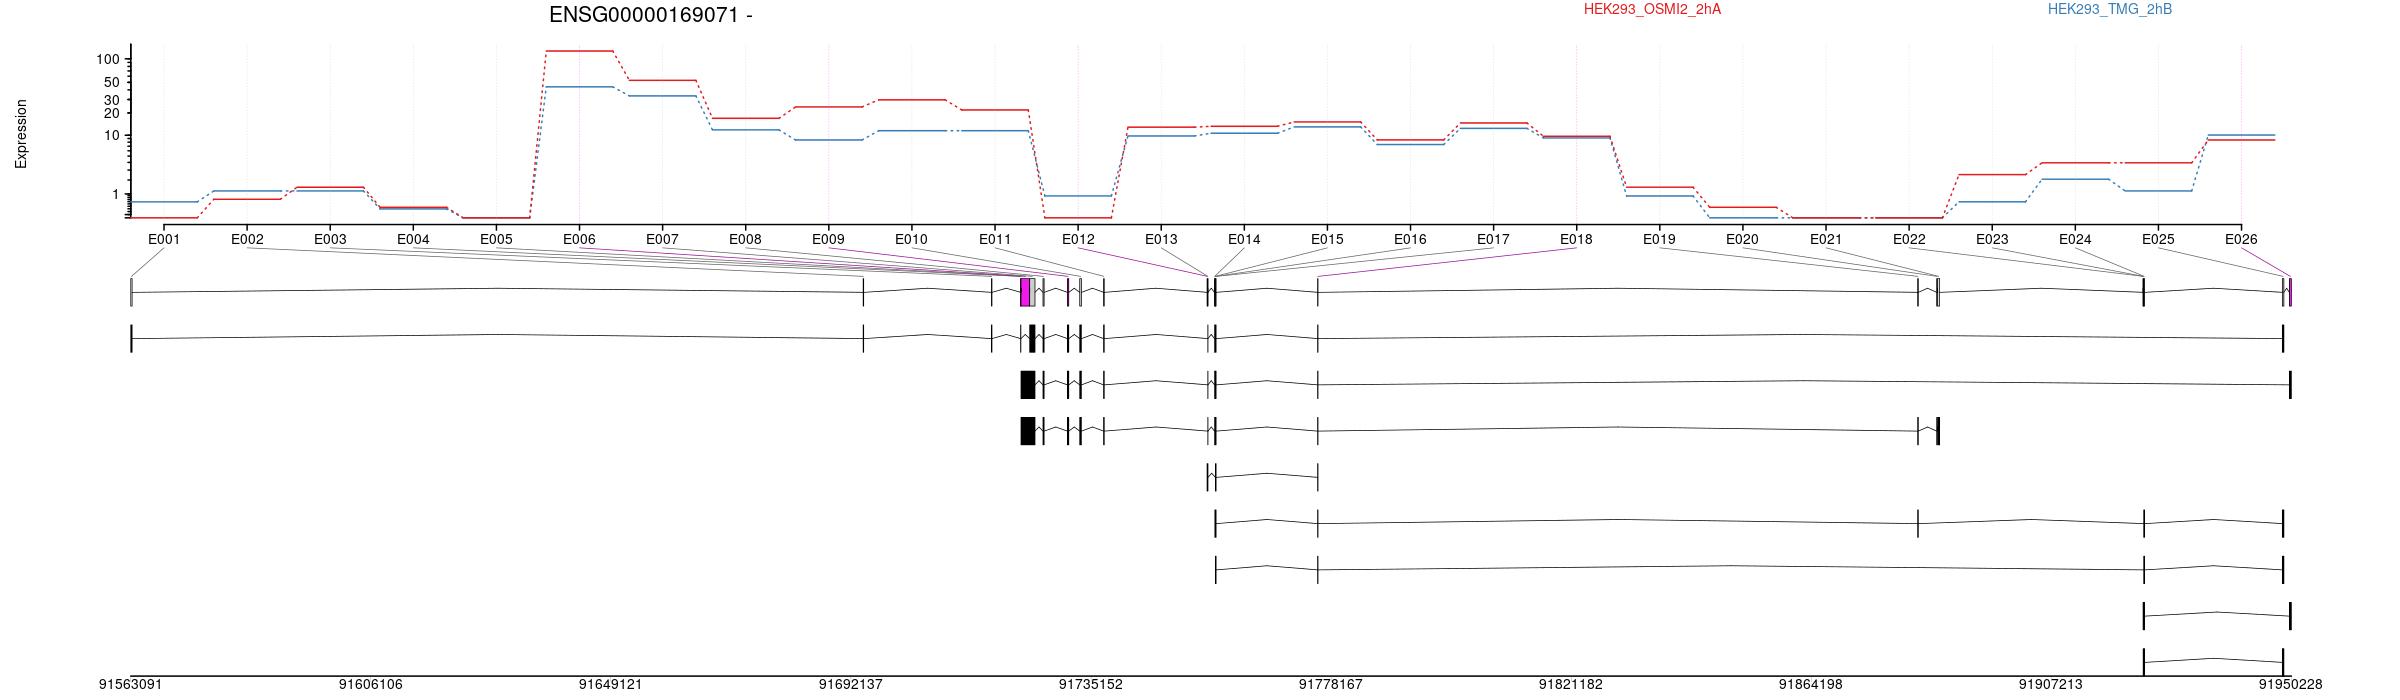Click exon label E018
The height and width of the screenshot is (700, 2400).
(1576, 239)
